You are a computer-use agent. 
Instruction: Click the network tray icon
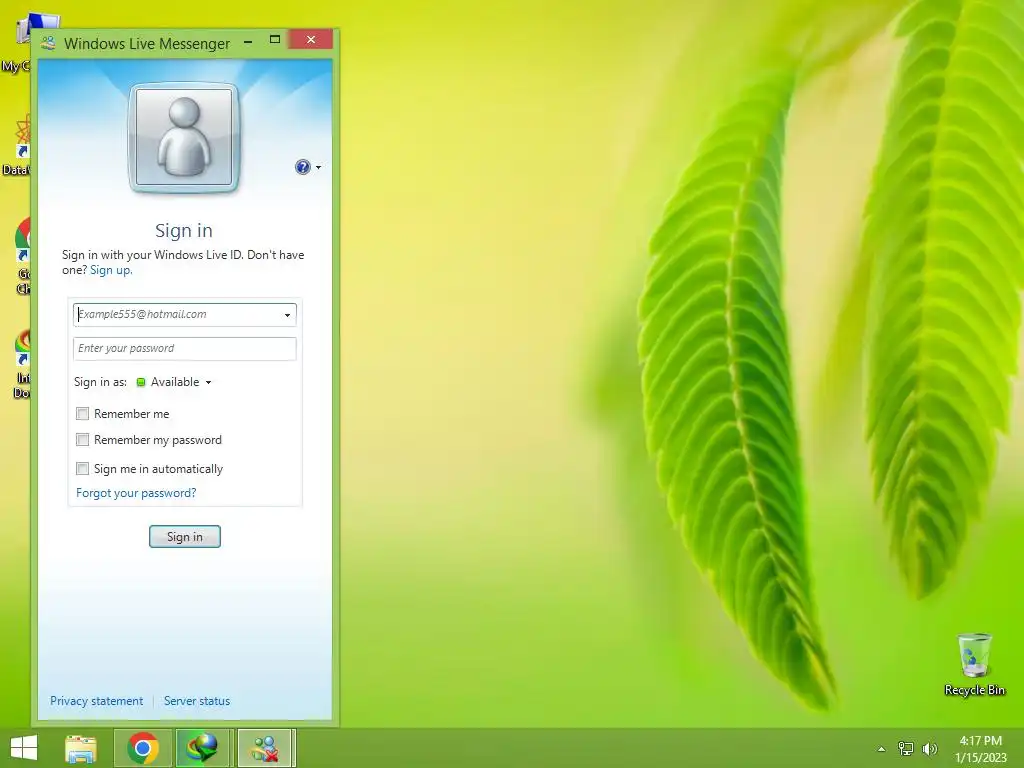click(906, 749)
